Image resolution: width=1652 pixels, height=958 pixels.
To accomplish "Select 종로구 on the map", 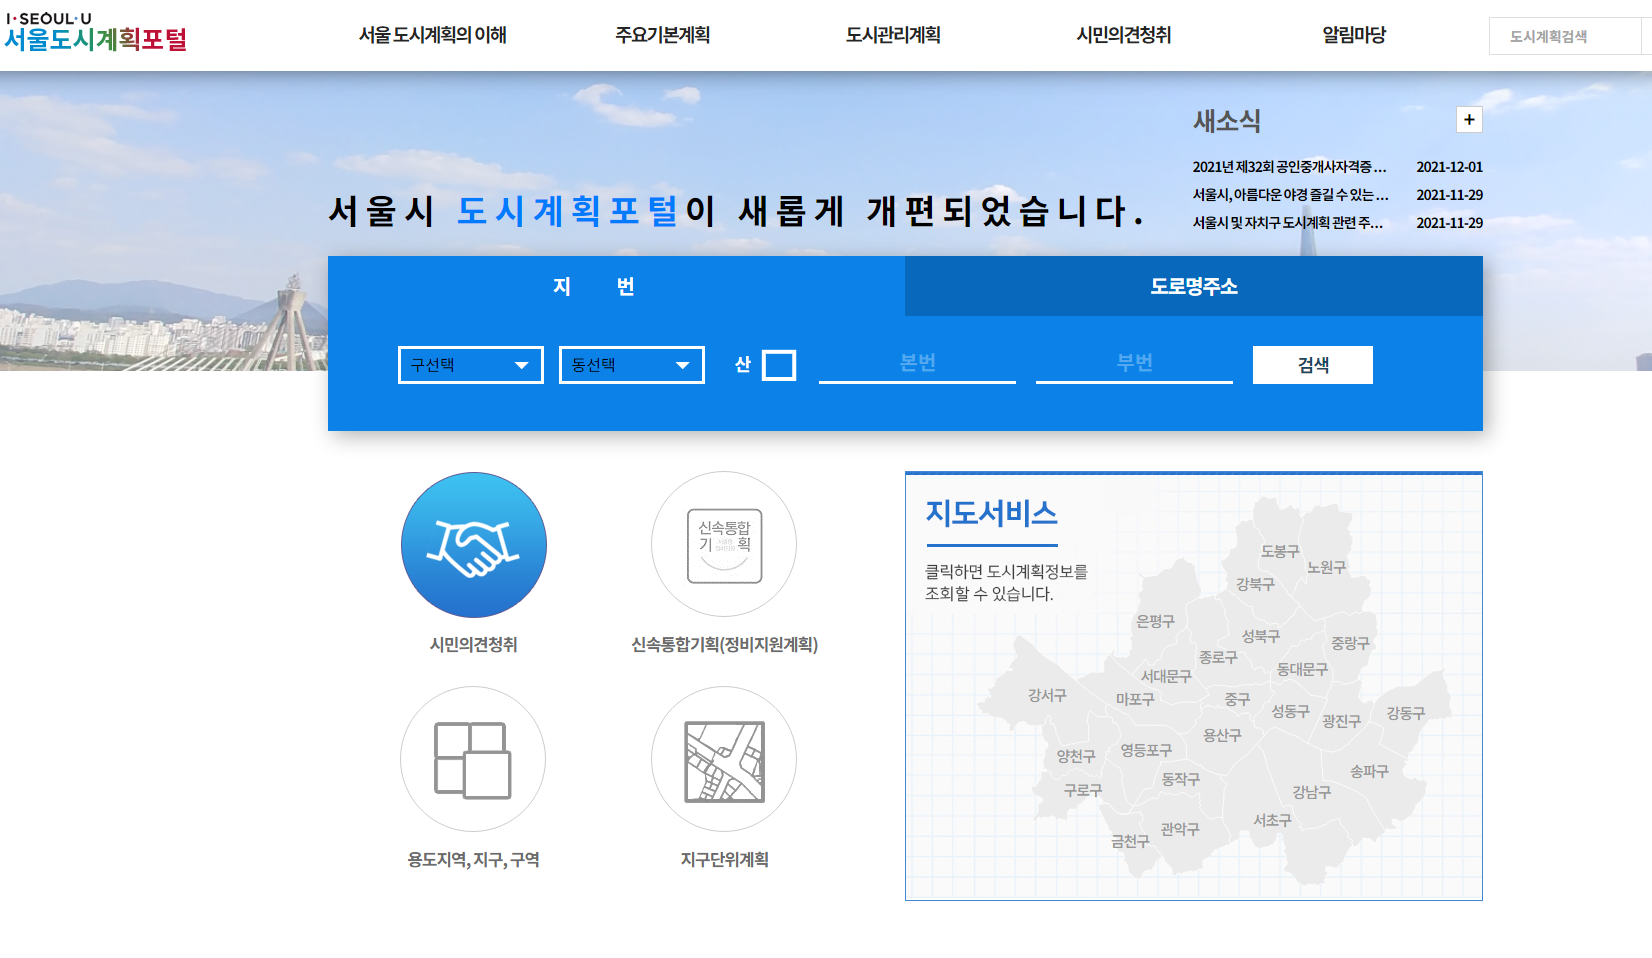I will point(1218,657).
